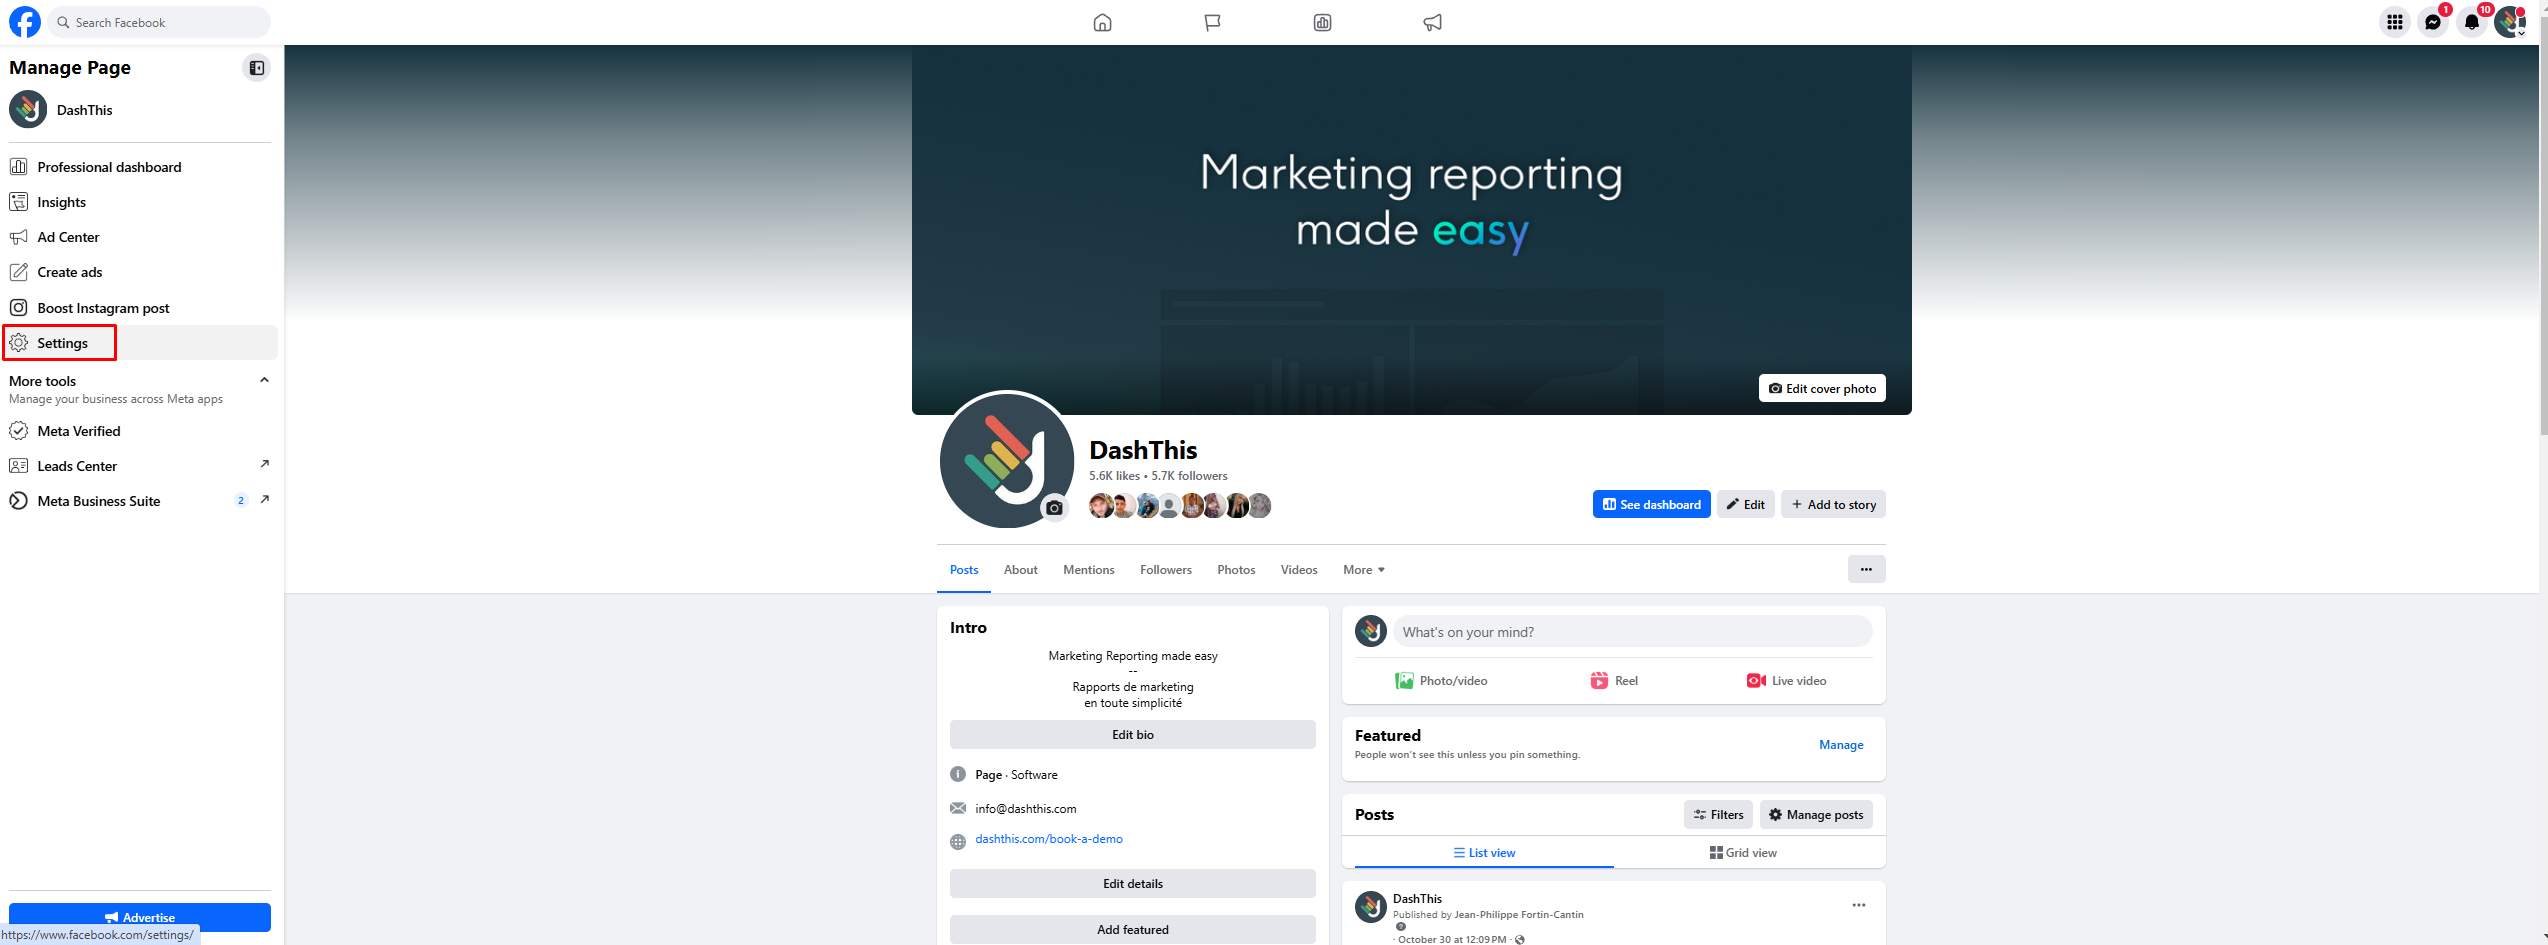The width and height of the screenshot is (2548, 945).
Task: Select the Posts tab
Action: [964, 570]
